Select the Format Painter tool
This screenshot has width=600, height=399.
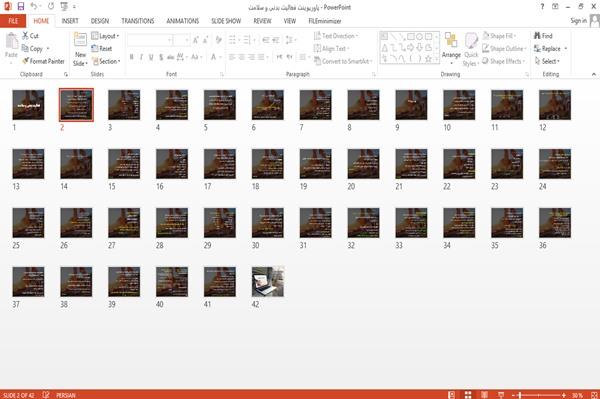pos(44,61)
